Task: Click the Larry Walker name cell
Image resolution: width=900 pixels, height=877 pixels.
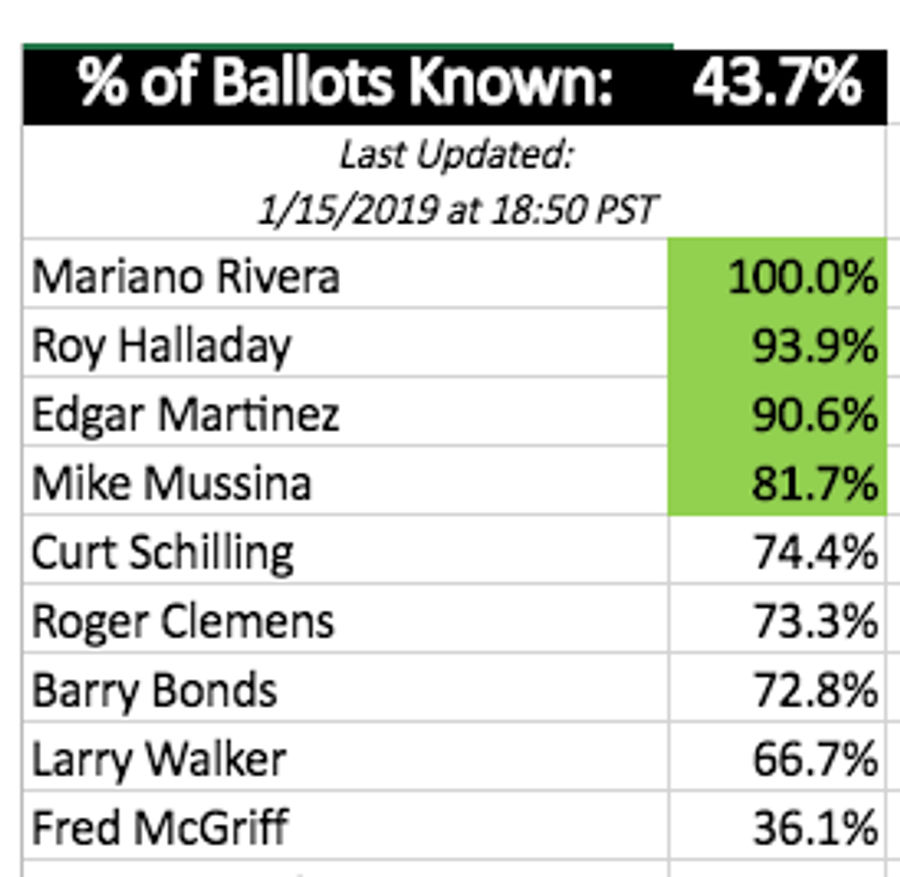Action: click(346, 756)
